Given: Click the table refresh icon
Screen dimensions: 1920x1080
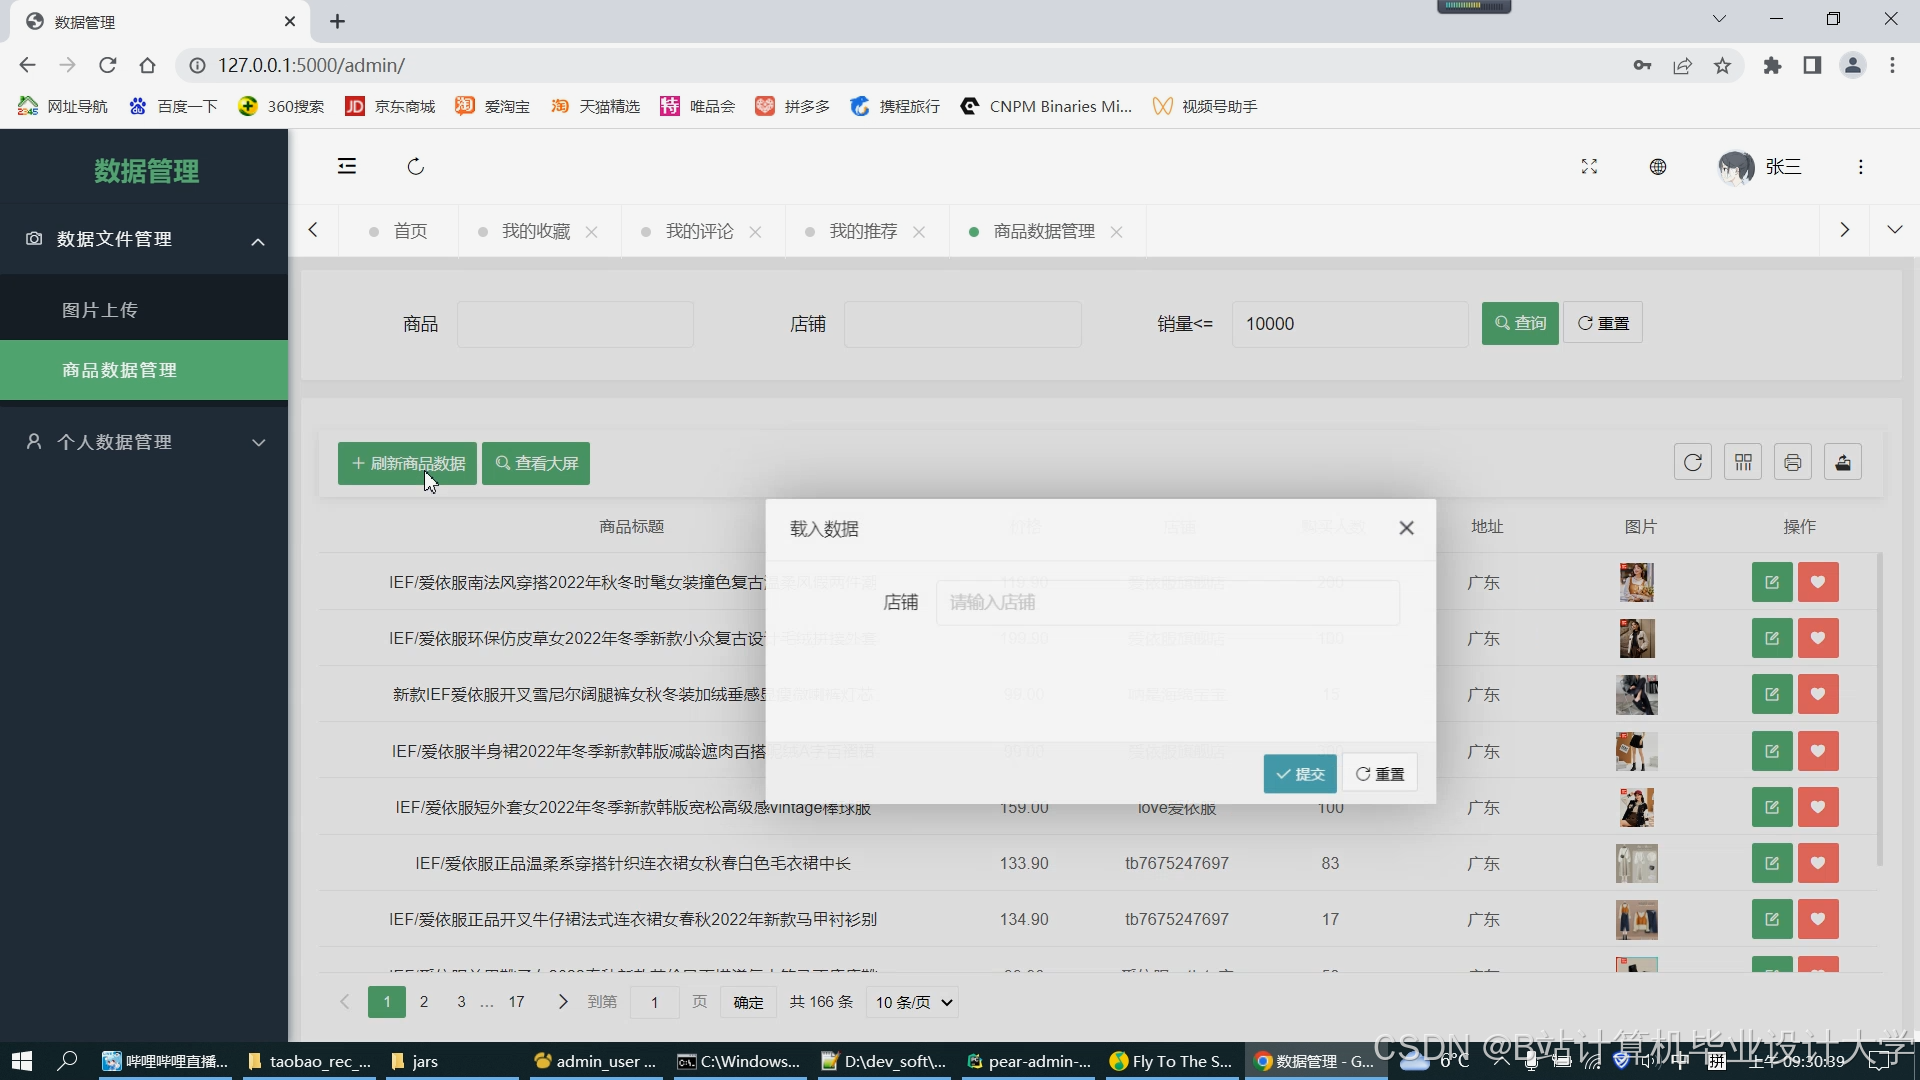Looking at the screenshot, I should coord(1693,462).
